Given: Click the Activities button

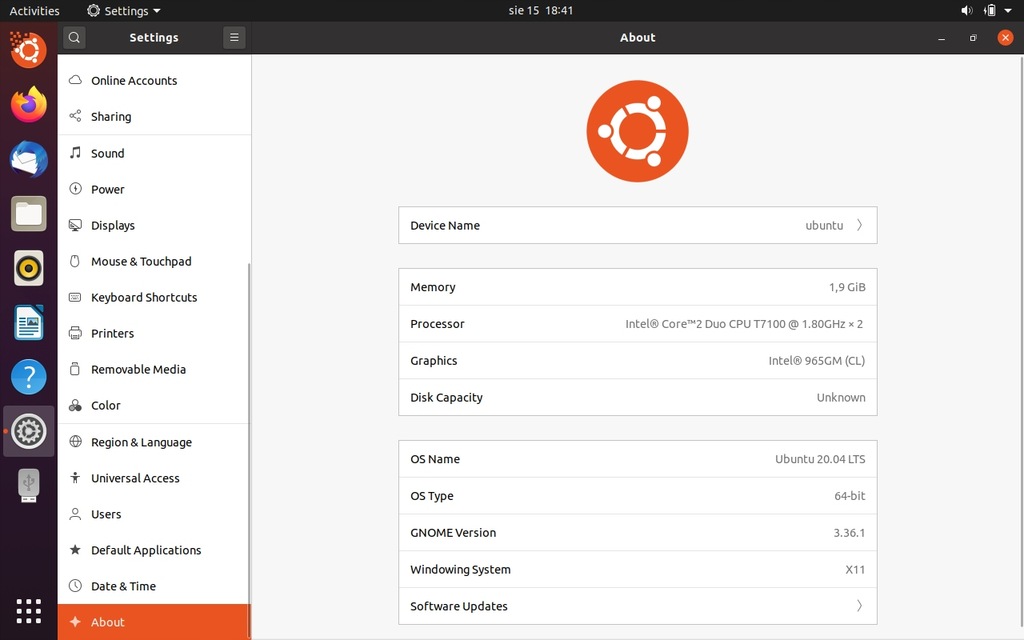Looking at the screenshot, I should (34, 10).
